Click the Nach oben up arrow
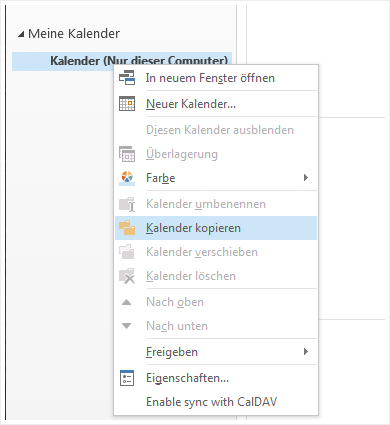The image size is (390, 425). (x=127, y=302)
